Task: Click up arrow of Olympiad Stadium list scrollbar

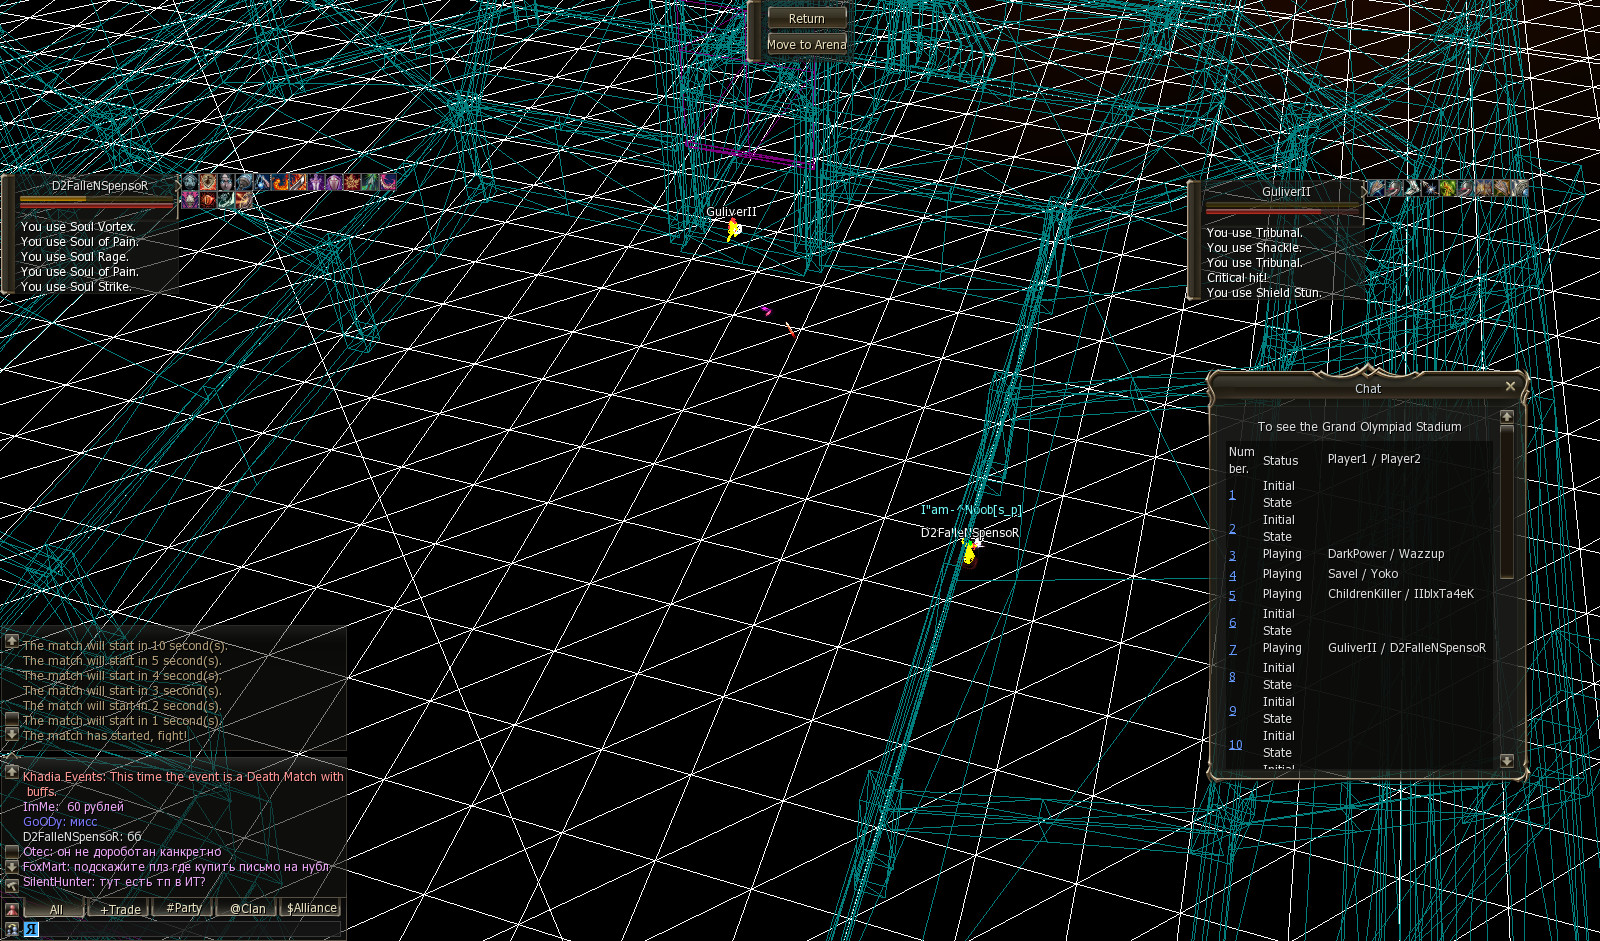Action: coord(1507,416)
